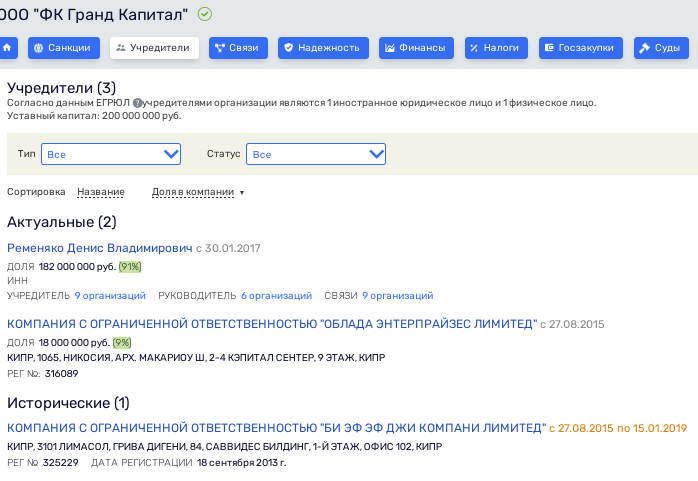Viewport: 698px width, 481px height.
Task: Open Ременяко Денис Владимирович profile
Action: click(100, 248)
